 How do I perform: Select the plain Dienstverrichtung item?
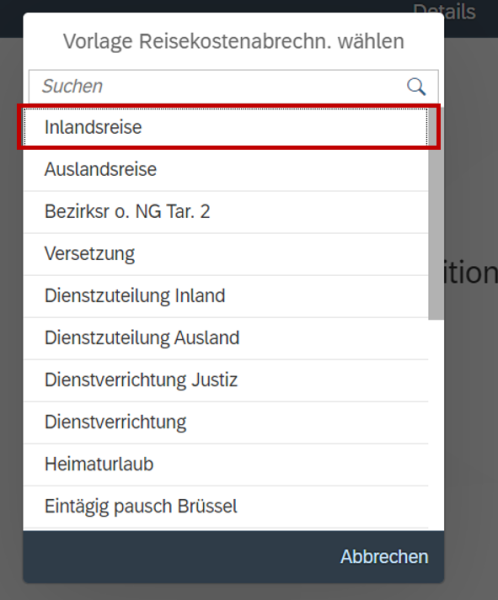coord(226,422)
